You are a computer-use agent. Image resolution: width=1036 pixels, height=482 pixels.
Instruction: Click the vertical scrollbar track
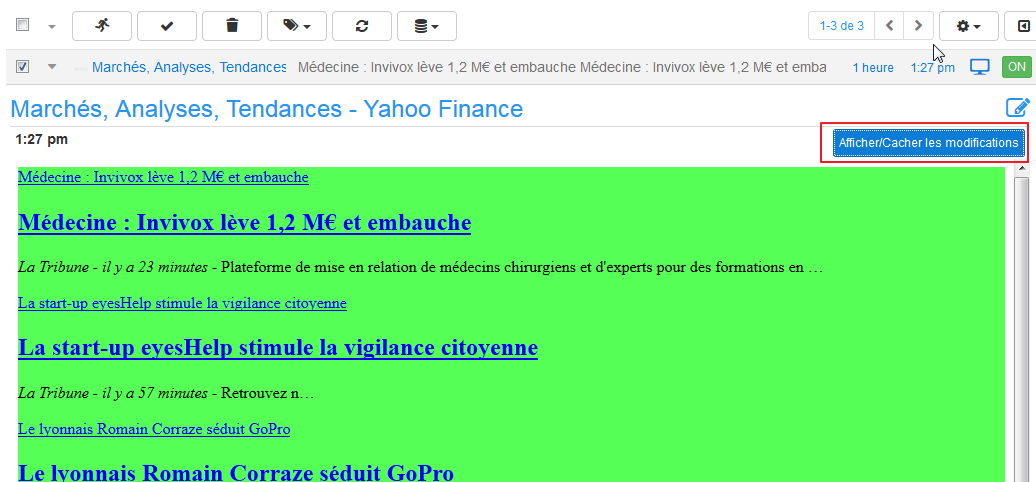(x=1021, y=330)
